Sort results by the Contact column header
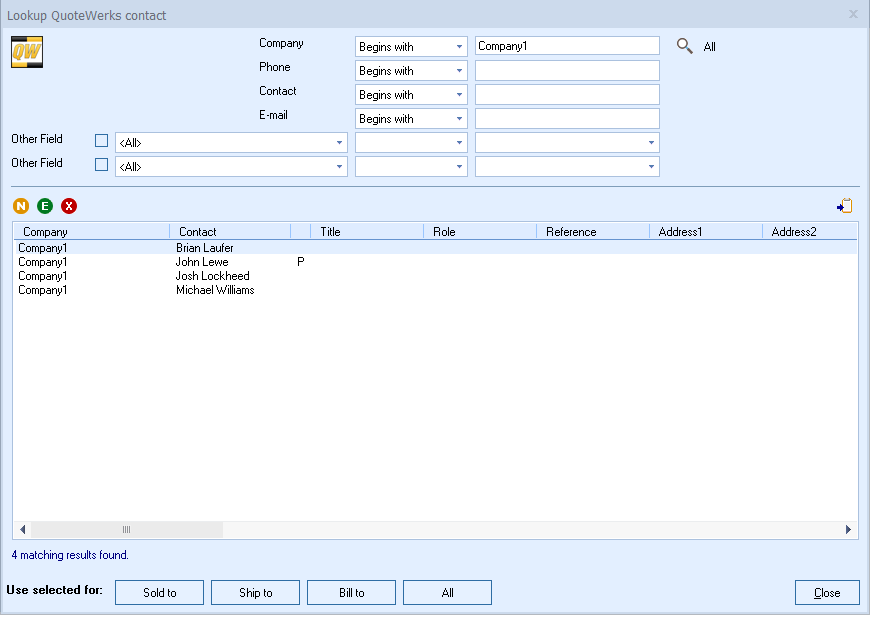 click(229, 232)
